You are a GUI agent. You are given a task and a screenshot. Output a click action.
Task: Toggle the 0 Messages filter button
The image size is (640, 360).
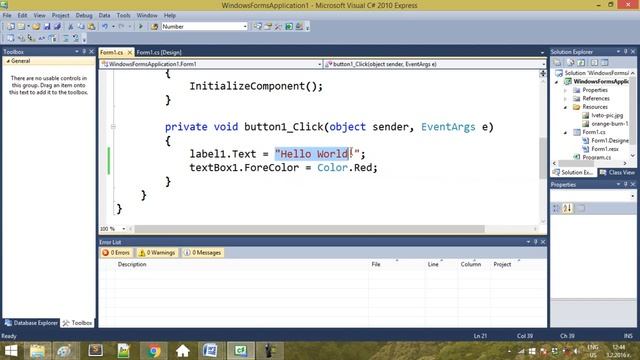(202, 253)
